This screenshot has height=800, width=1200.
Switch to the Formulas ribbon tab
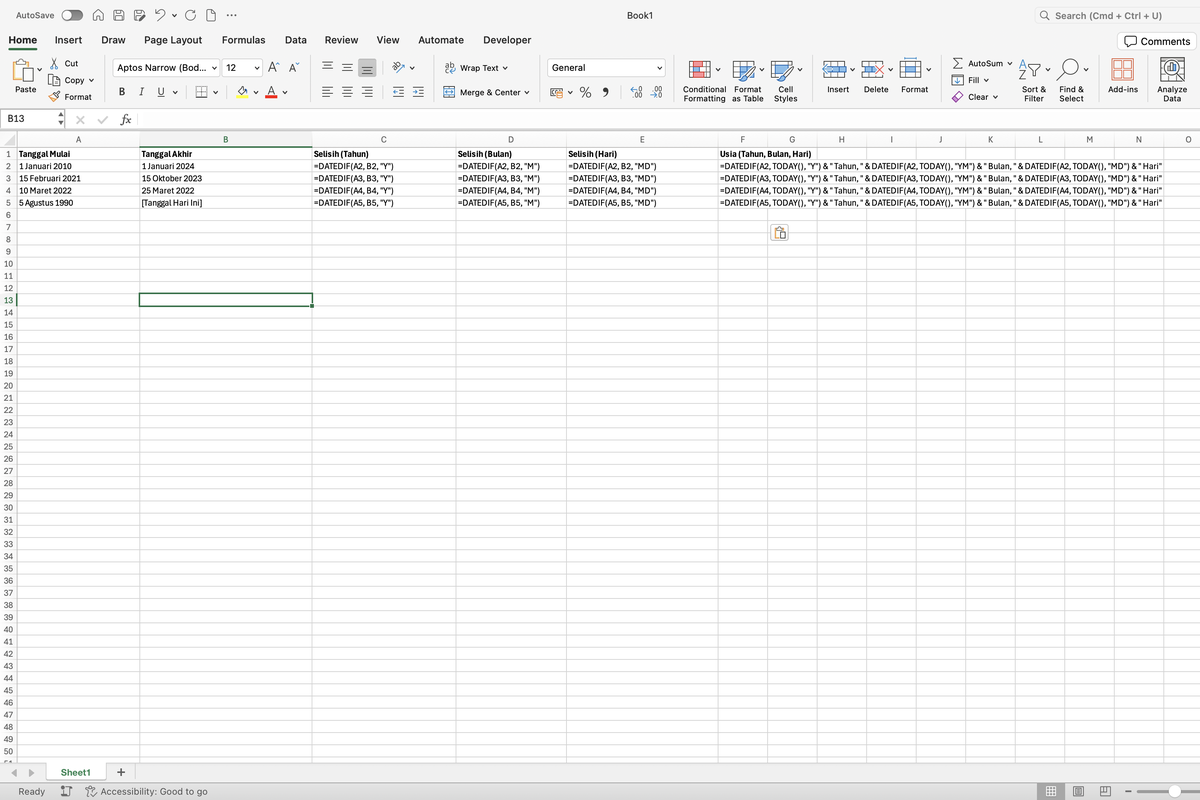243,40
